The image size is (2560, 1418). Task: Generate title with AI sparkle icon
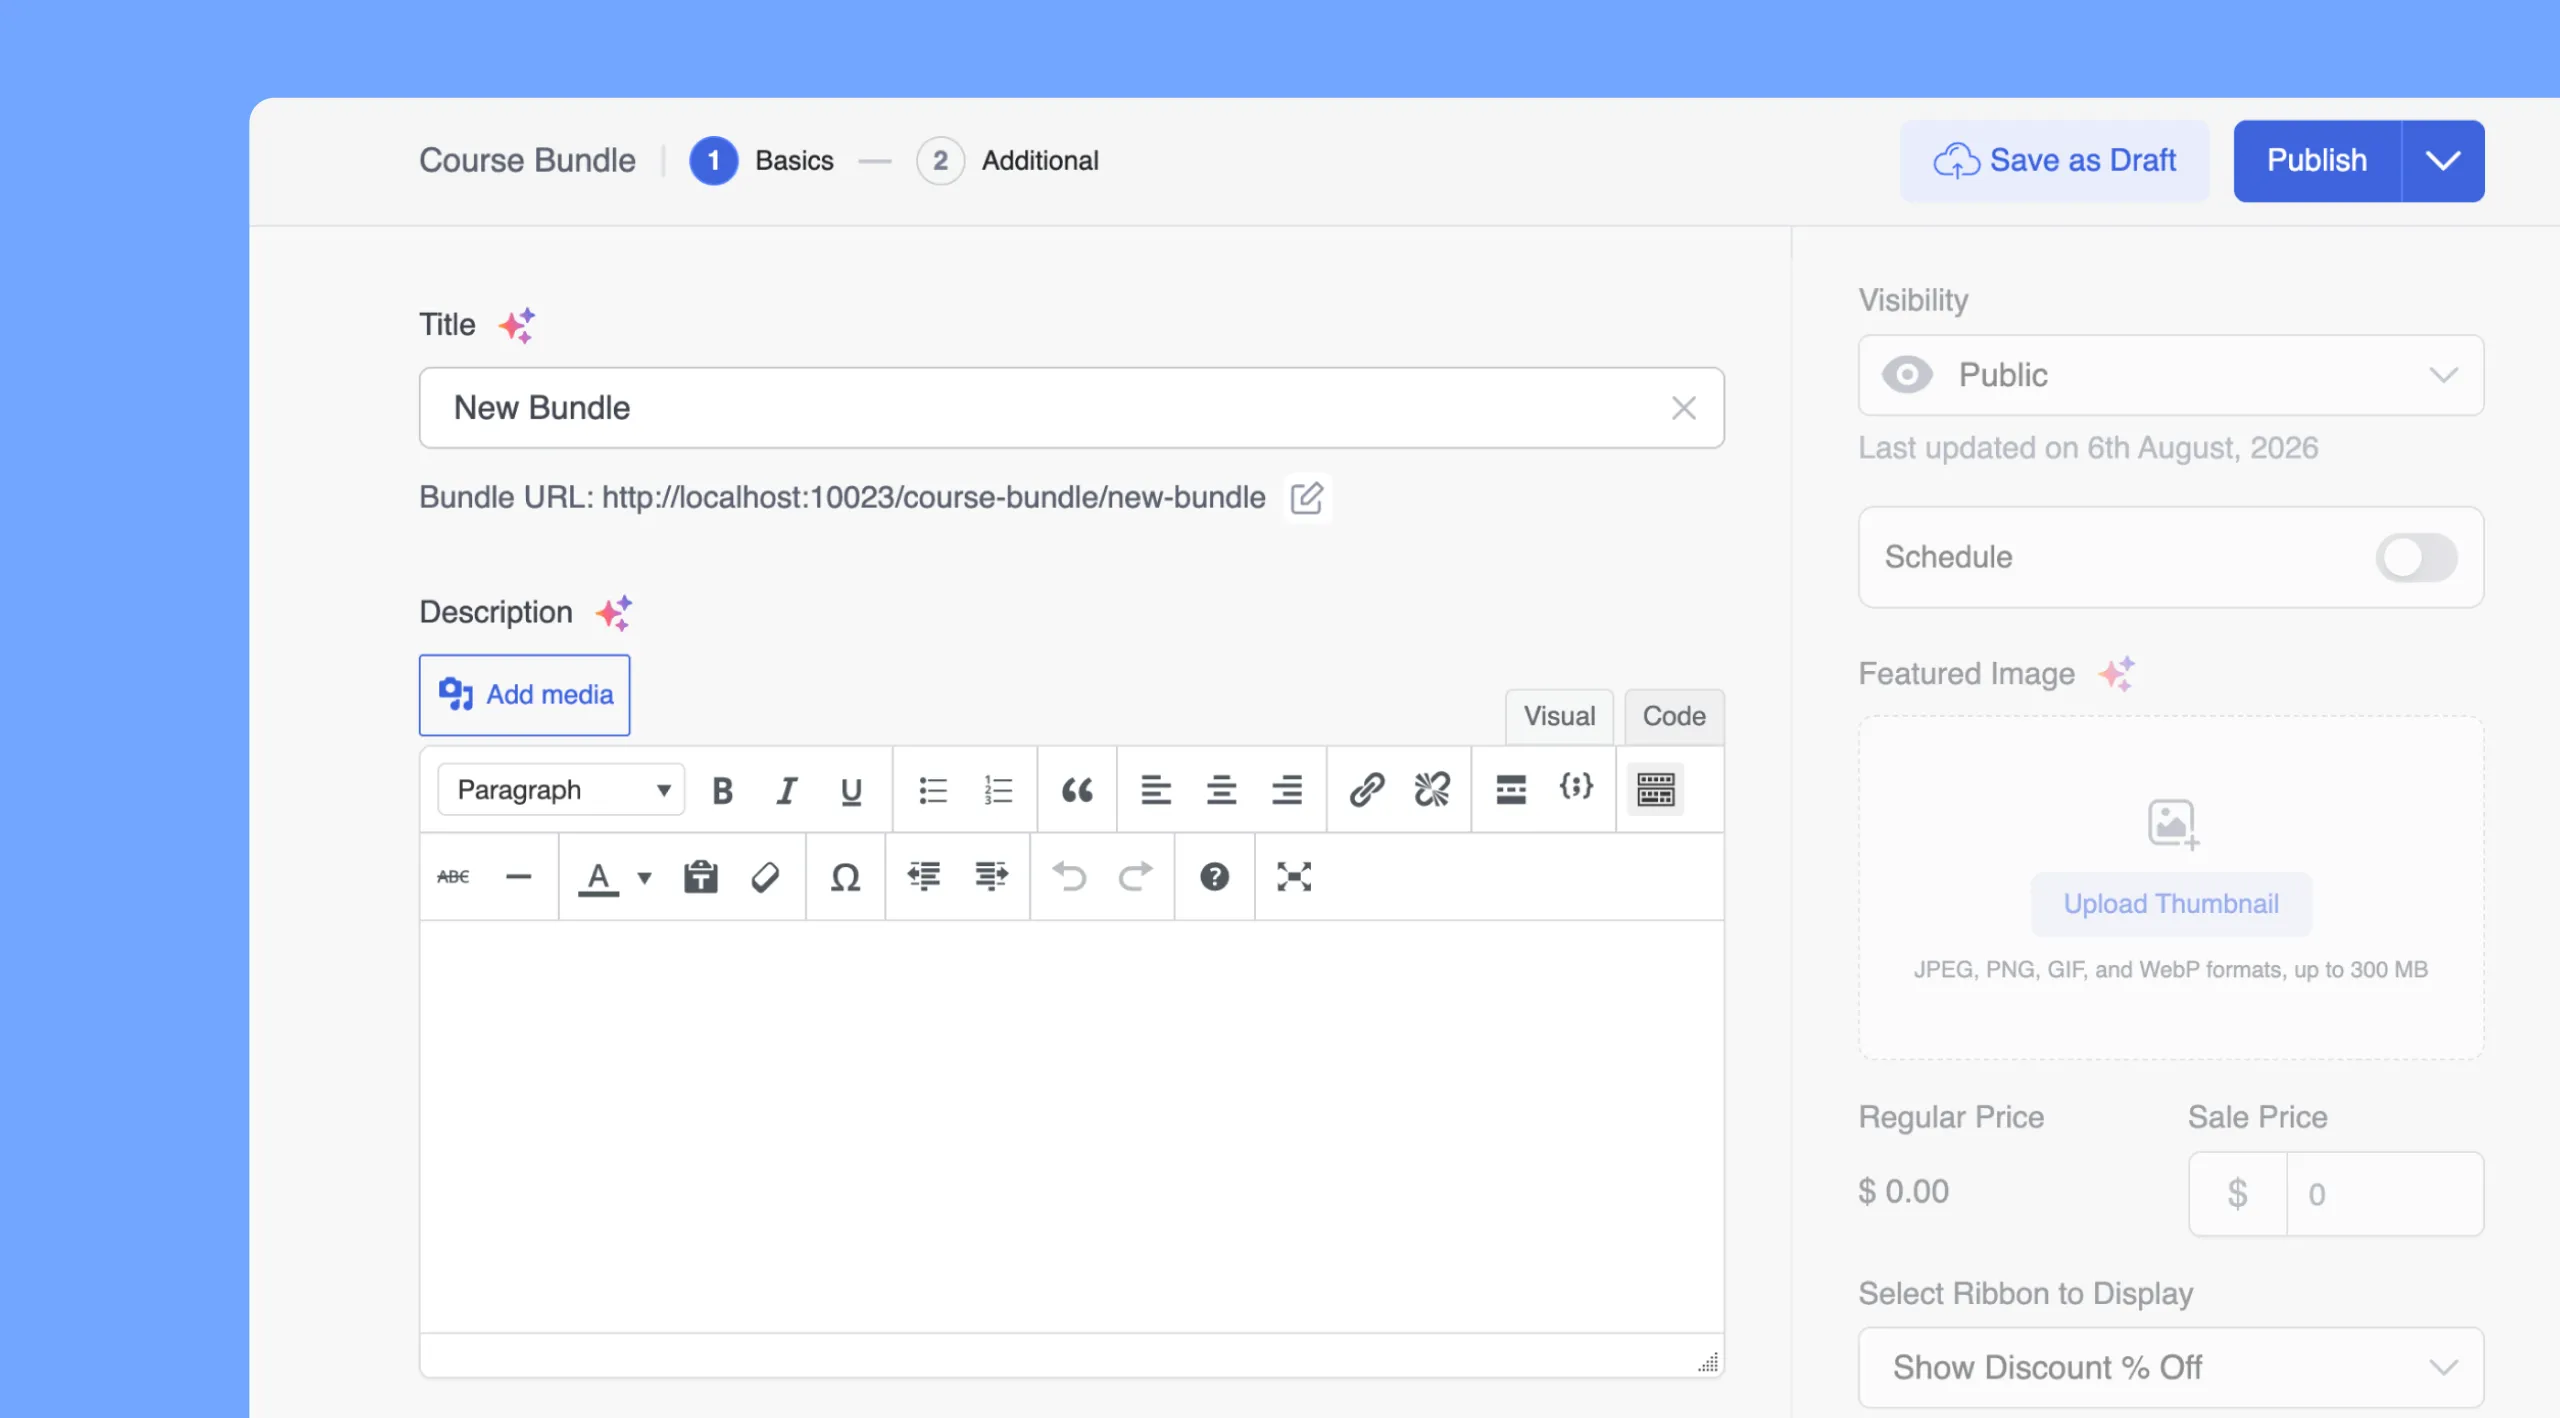517,325
